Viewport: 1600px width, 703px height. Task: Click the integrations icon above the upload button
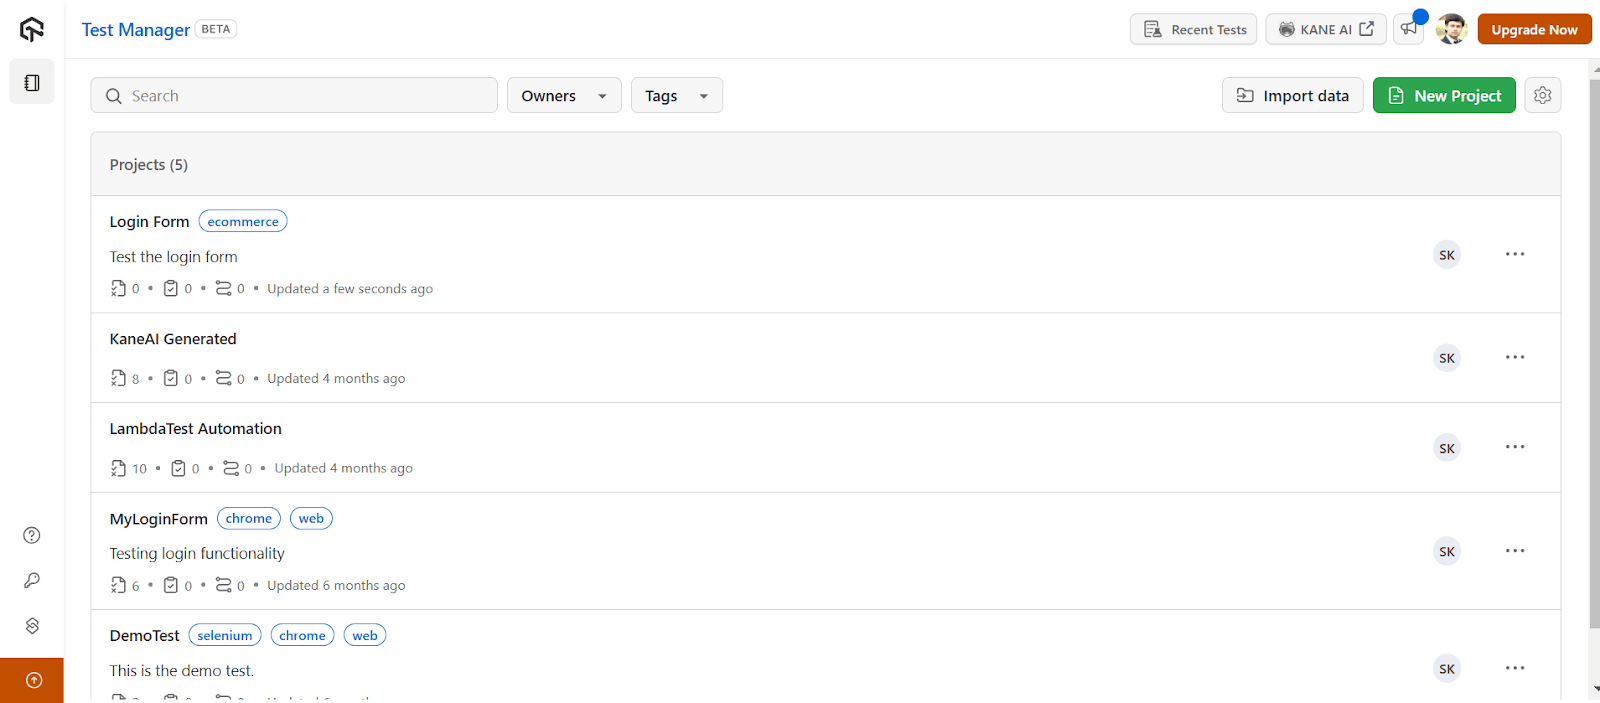[32, 625]
